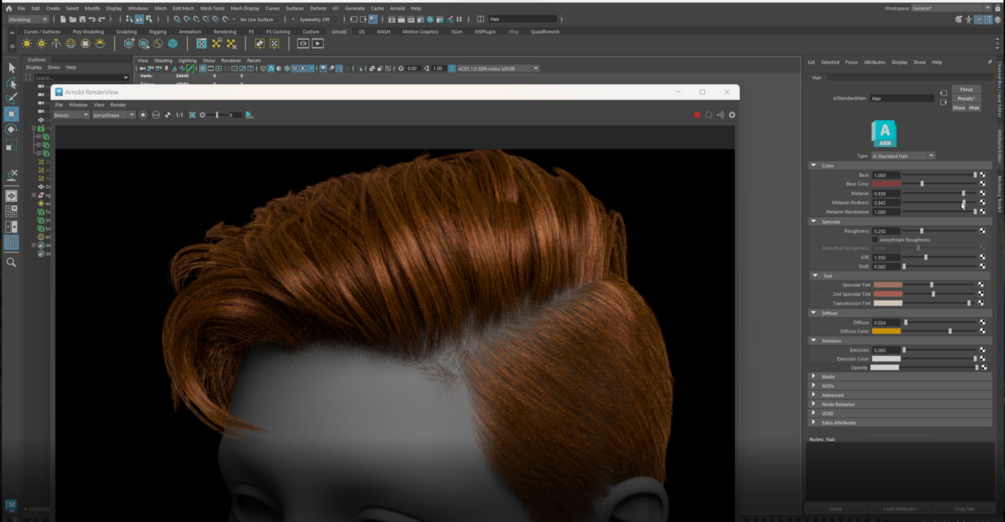Open the Beauty AOV dropdown
Viewport: 1005px width, 522px height.
(71, 115)
